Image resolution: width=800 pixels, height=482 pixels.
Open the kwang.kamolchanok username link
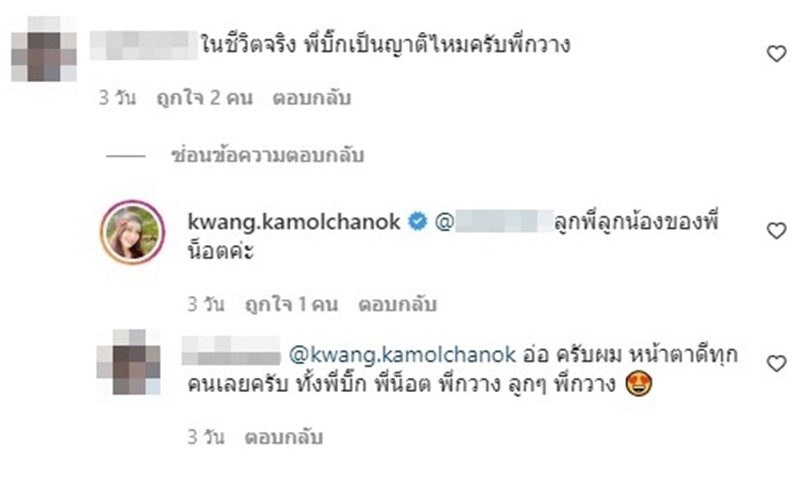294,222
